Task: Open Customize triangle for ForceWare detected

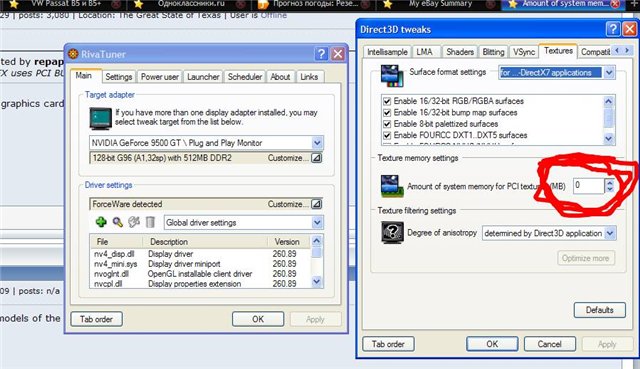Action: [316, 204]
